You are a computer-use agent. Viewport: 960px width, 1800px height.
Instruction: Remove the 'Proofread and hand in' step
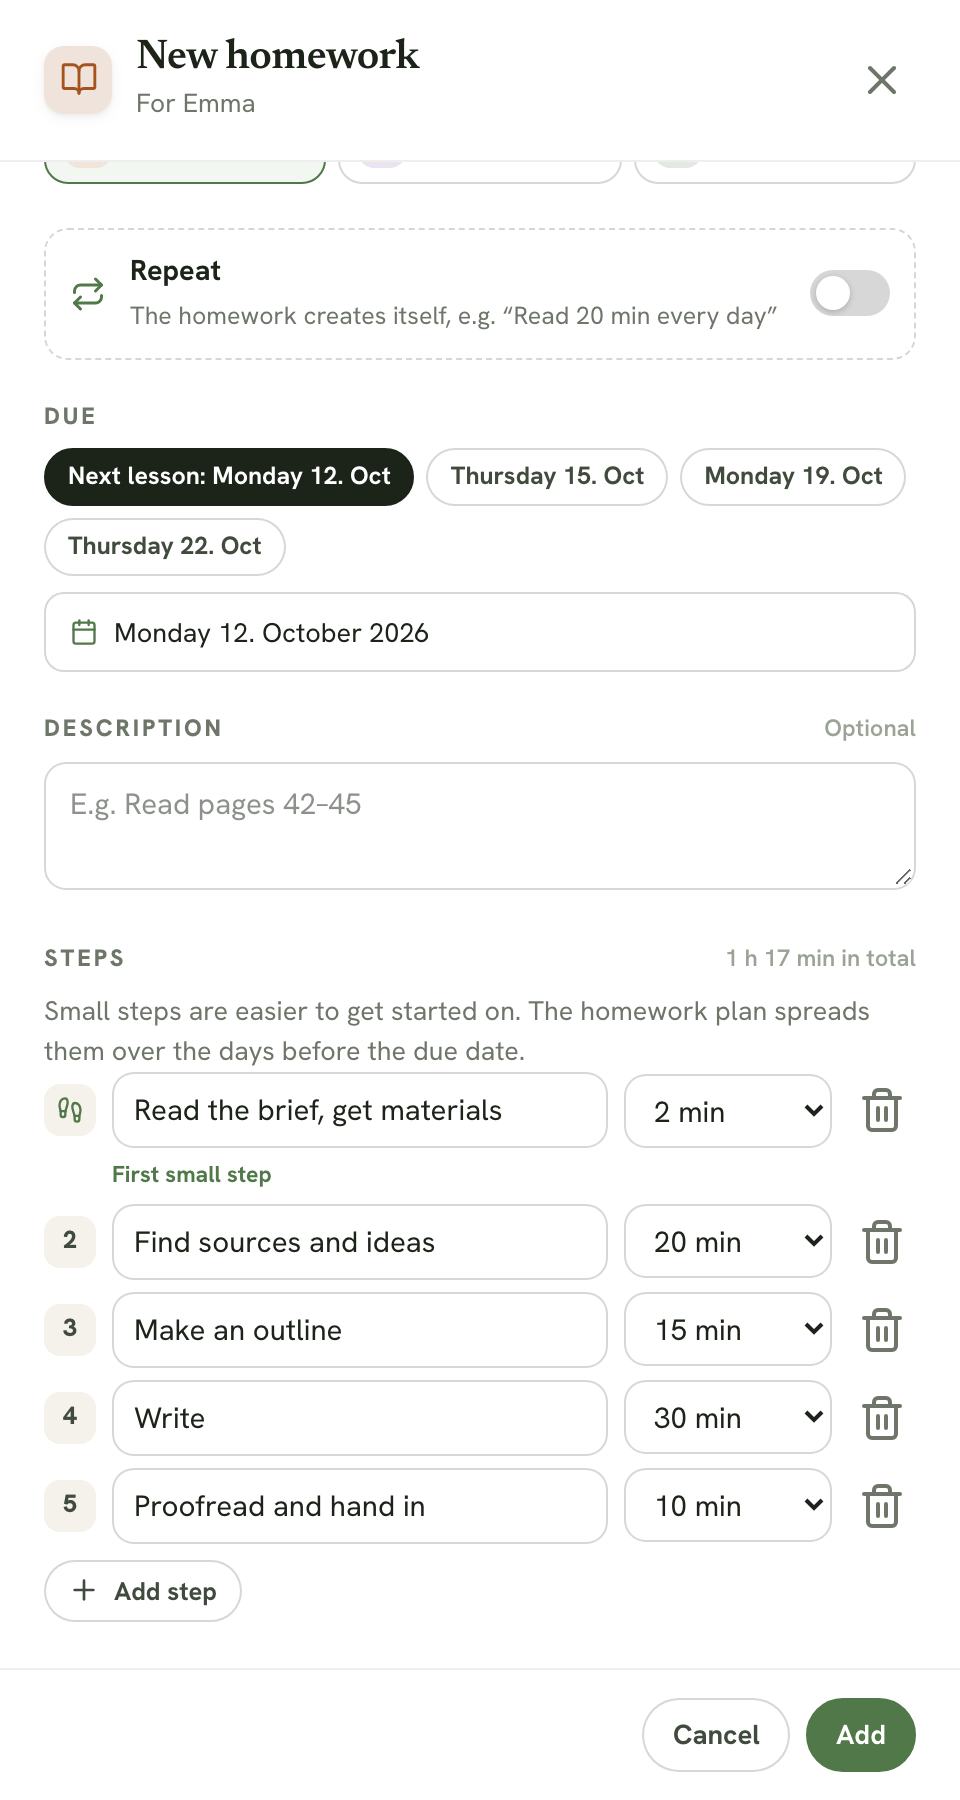882,1506
